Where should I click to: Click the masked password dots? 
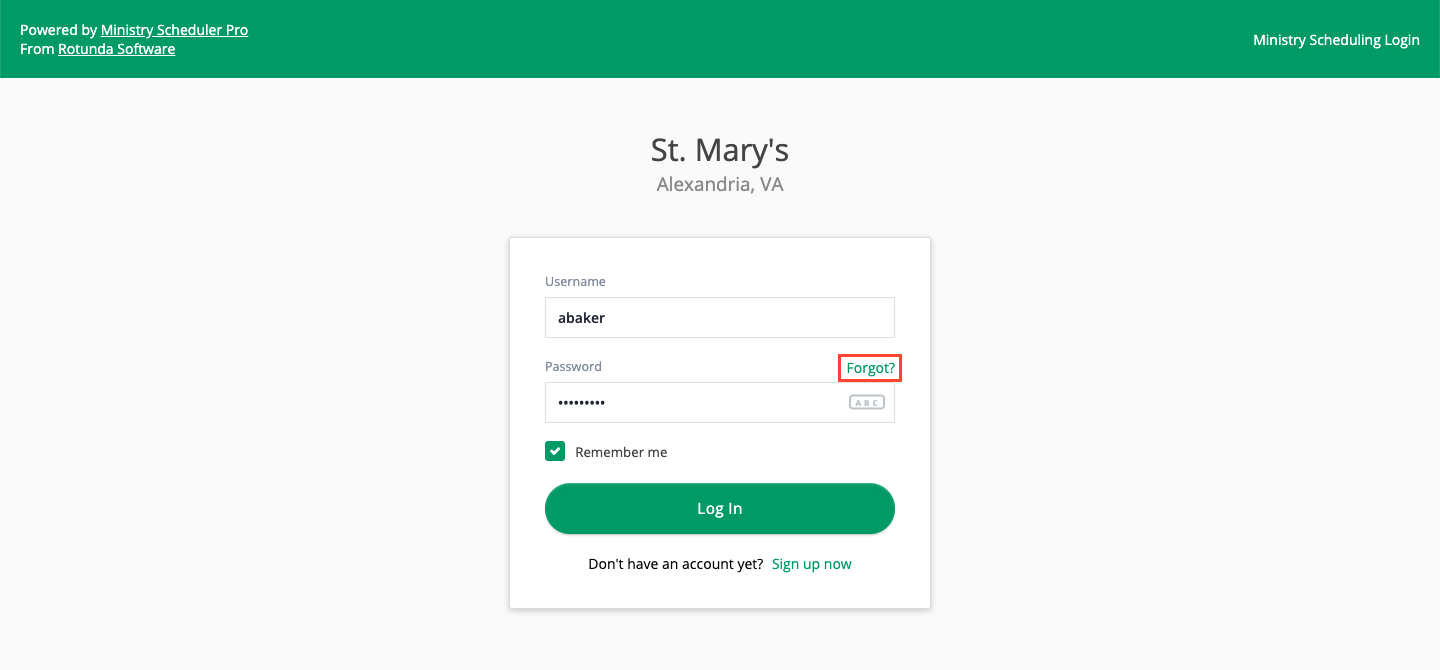(581, 402)
